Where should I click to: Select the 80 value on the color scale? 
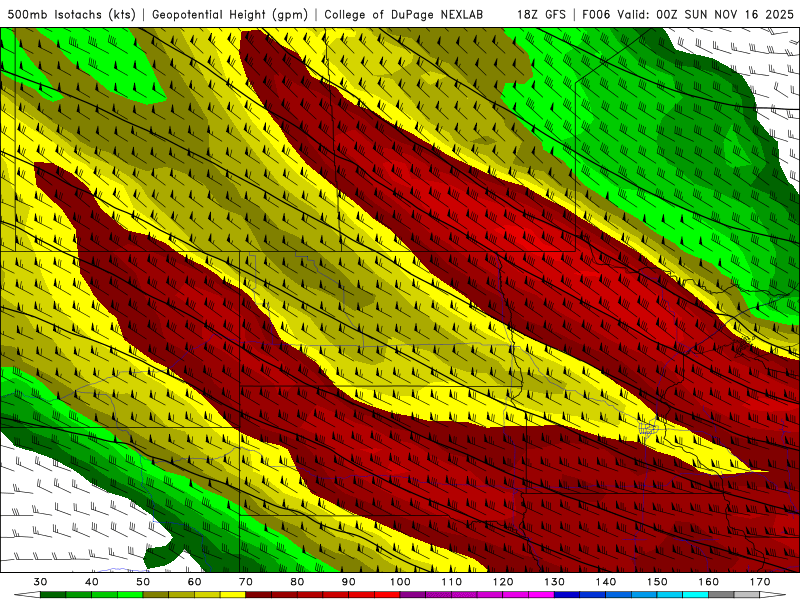click(x=297, y=582)
